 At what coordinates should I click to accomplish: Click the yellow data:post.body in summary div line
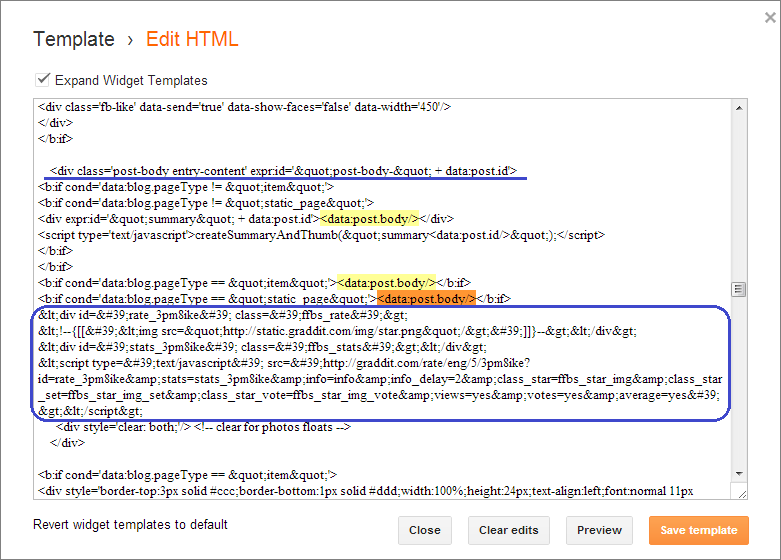click(x=369, y=219)
